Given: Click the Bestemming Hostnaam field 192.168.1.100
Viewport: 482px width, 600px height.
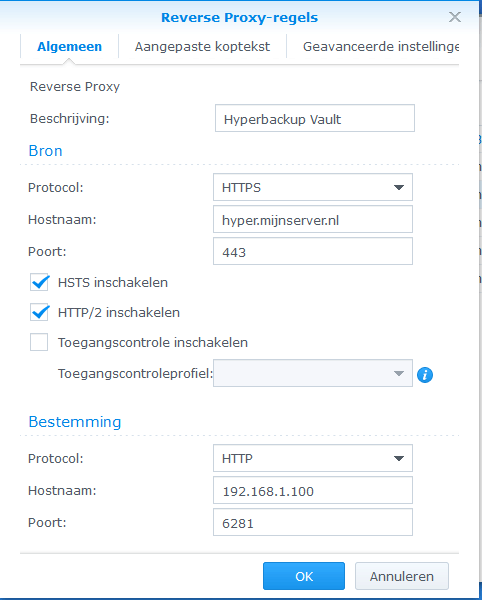Looking at the screenshot, I should (313, 490).
